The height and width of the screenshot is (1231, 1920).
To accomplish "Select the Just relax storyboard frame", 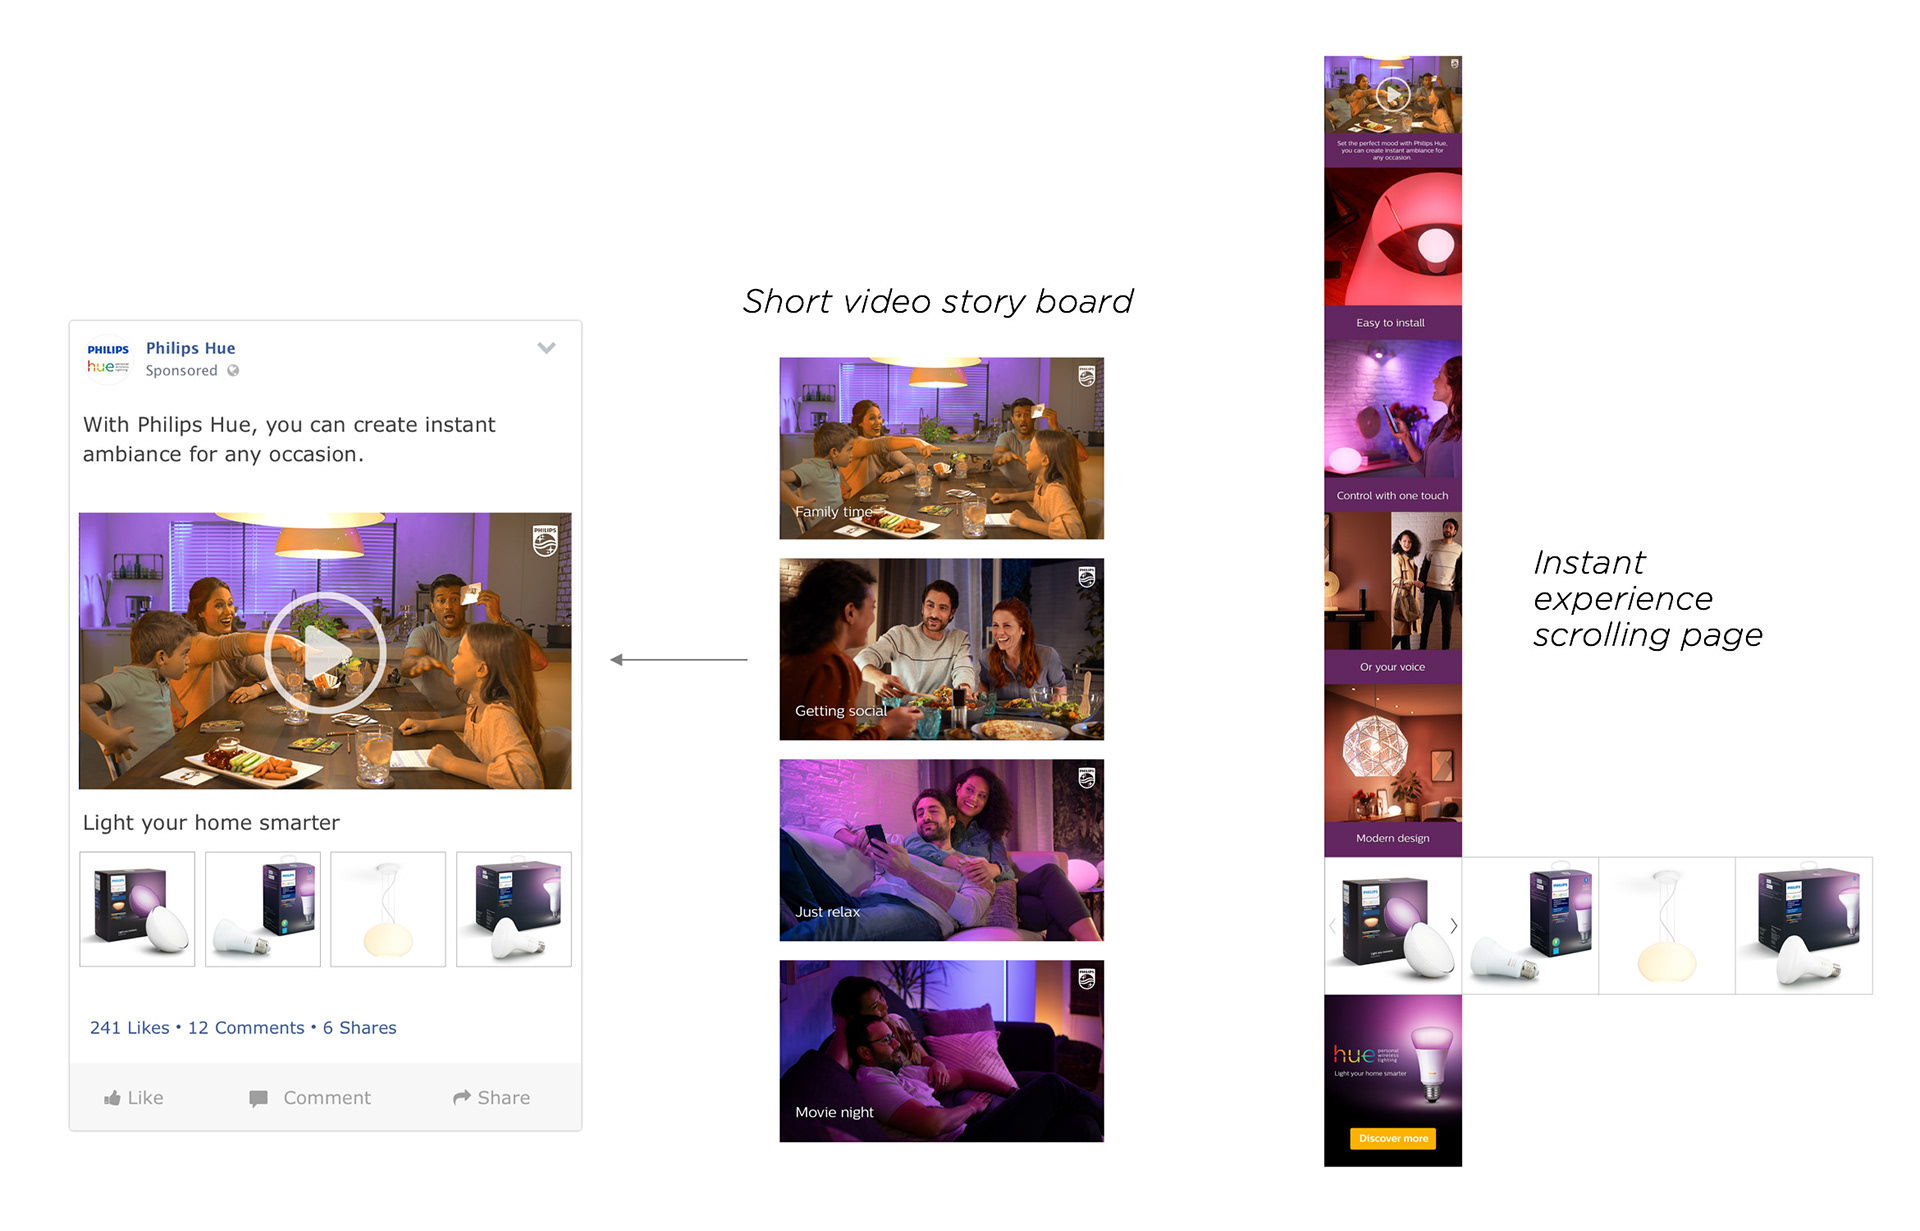I will pyautogui.click(x=942, y=850).
